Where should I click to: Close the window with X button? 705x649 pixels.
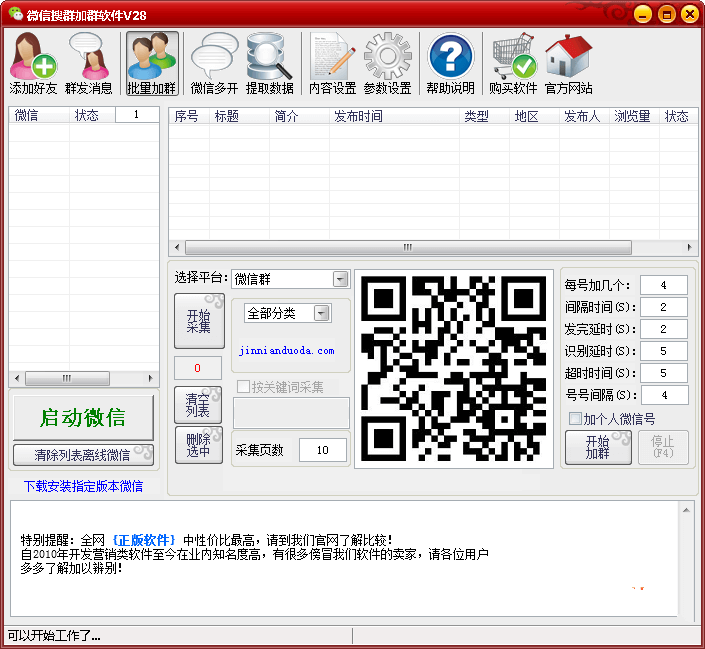coord(690,14)
